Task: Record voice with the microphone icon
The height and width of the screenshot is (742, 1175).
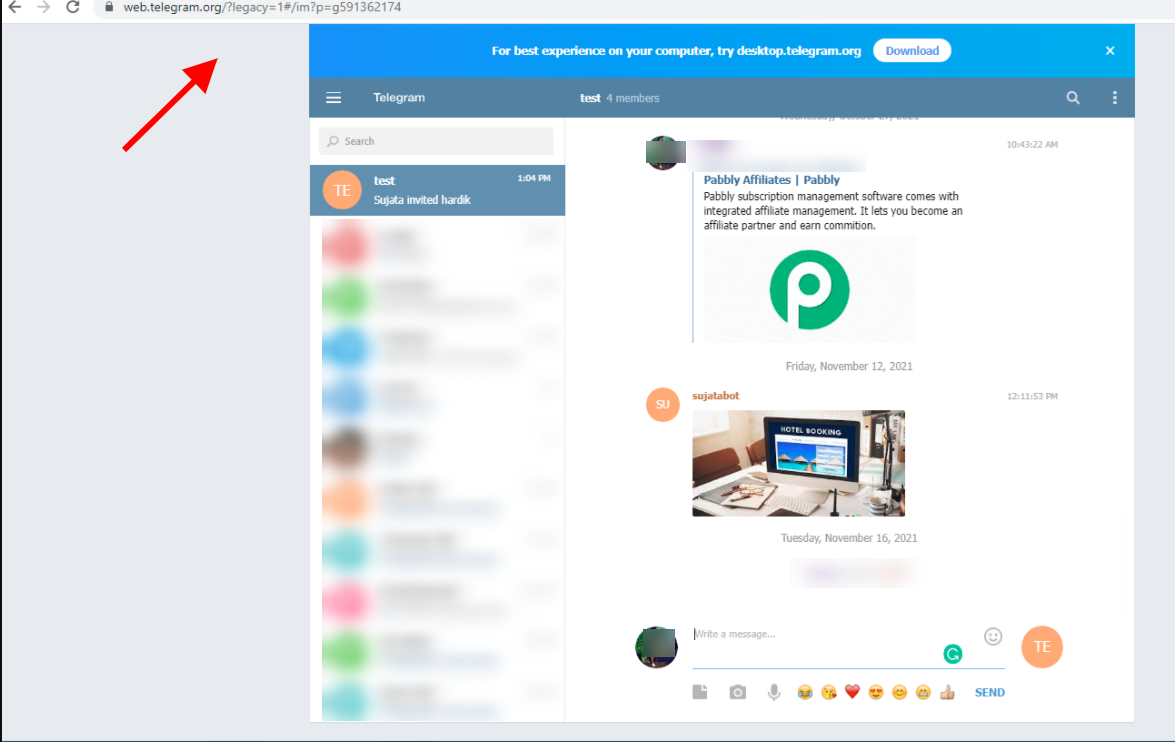Action: click(x=774, y=693)
